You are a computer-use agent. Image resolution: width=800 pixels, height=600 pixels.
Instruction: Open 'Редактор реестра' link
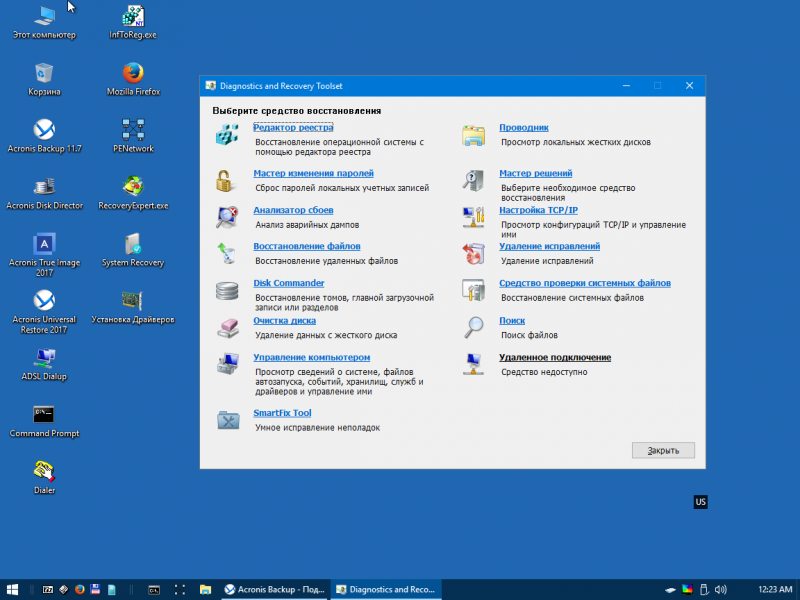(293, 128)
